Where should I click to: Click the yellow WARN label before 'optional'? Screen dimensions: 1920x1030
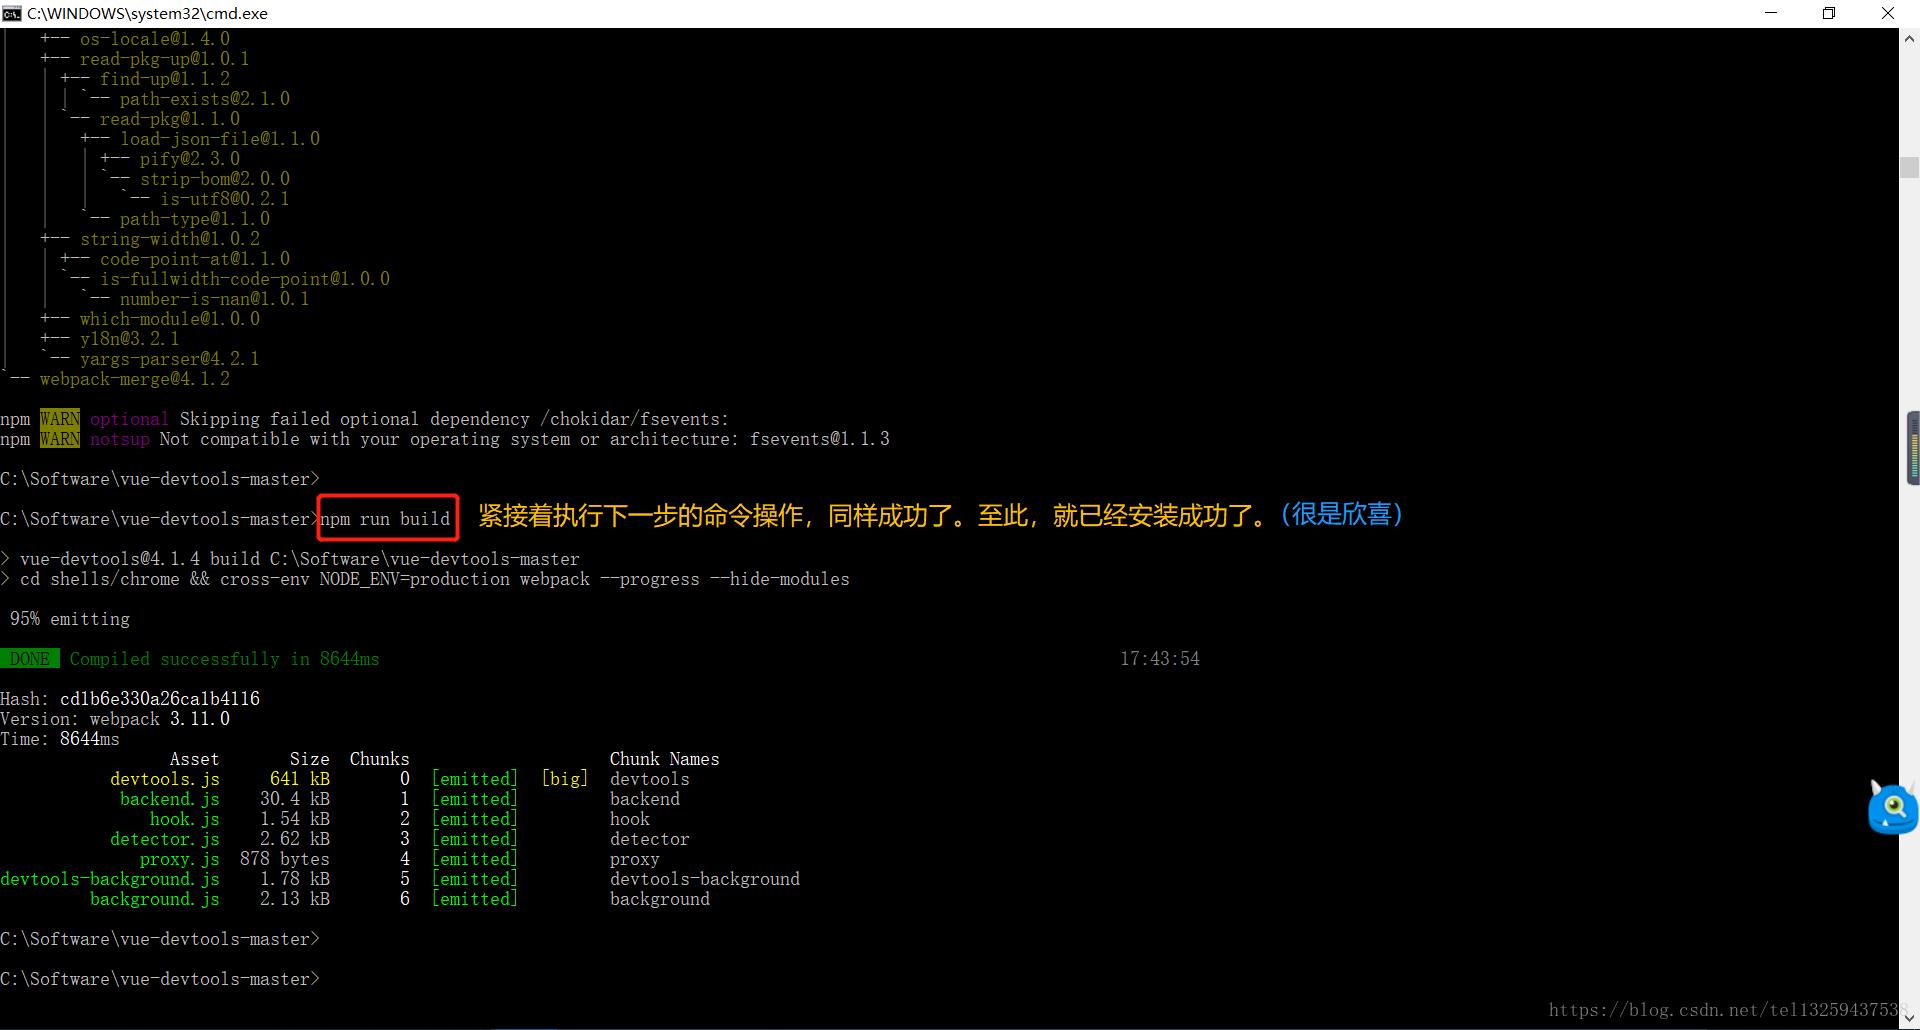(60, 419)
